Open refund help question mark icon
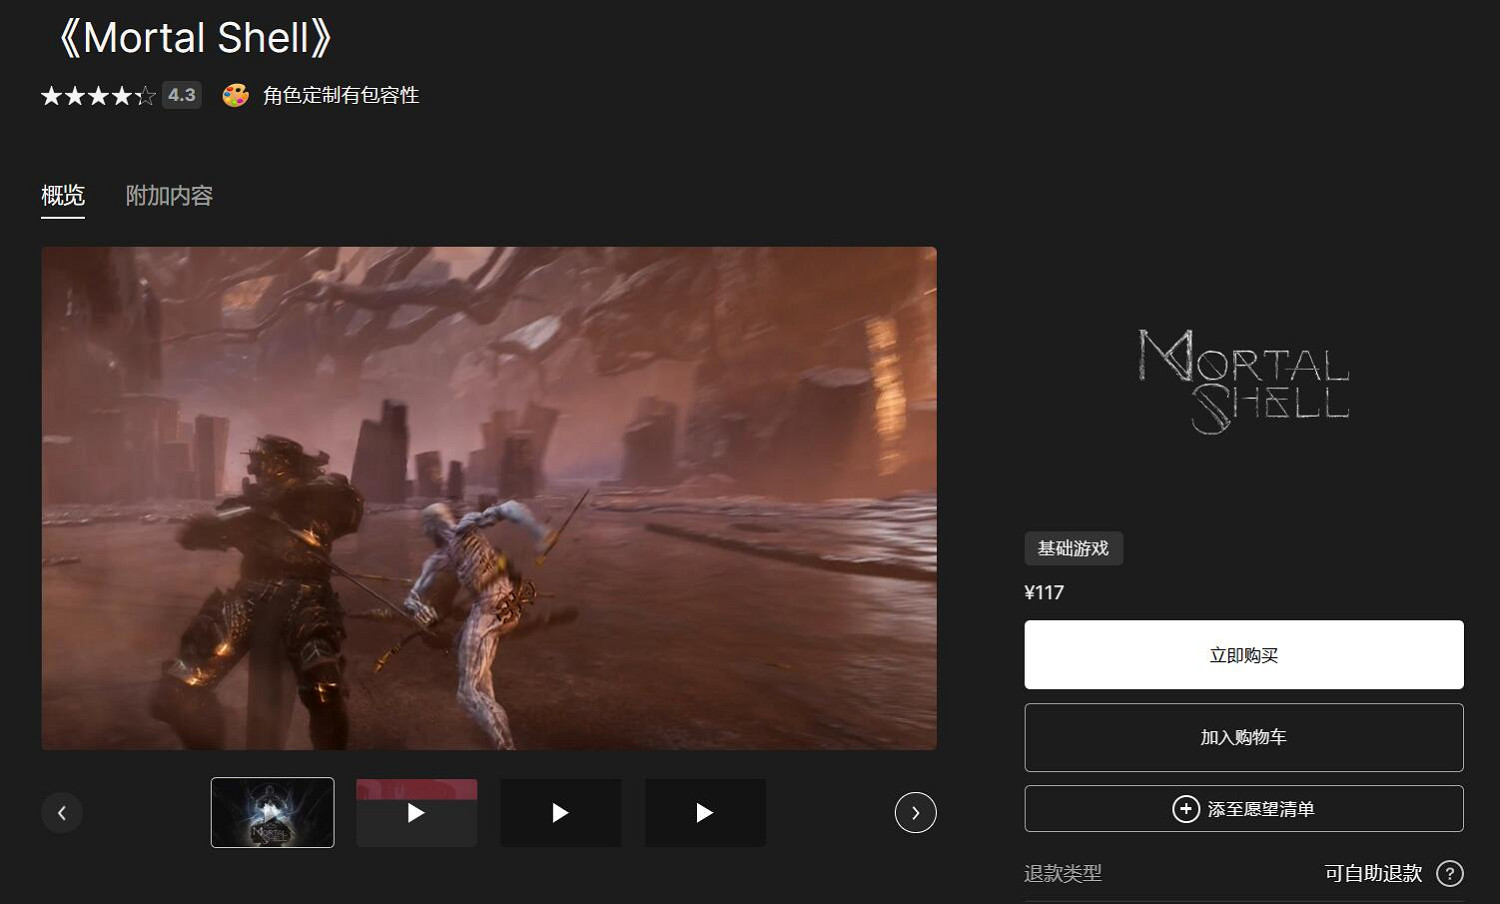This screenshot has height=904, width=1500. (1449, 873)
